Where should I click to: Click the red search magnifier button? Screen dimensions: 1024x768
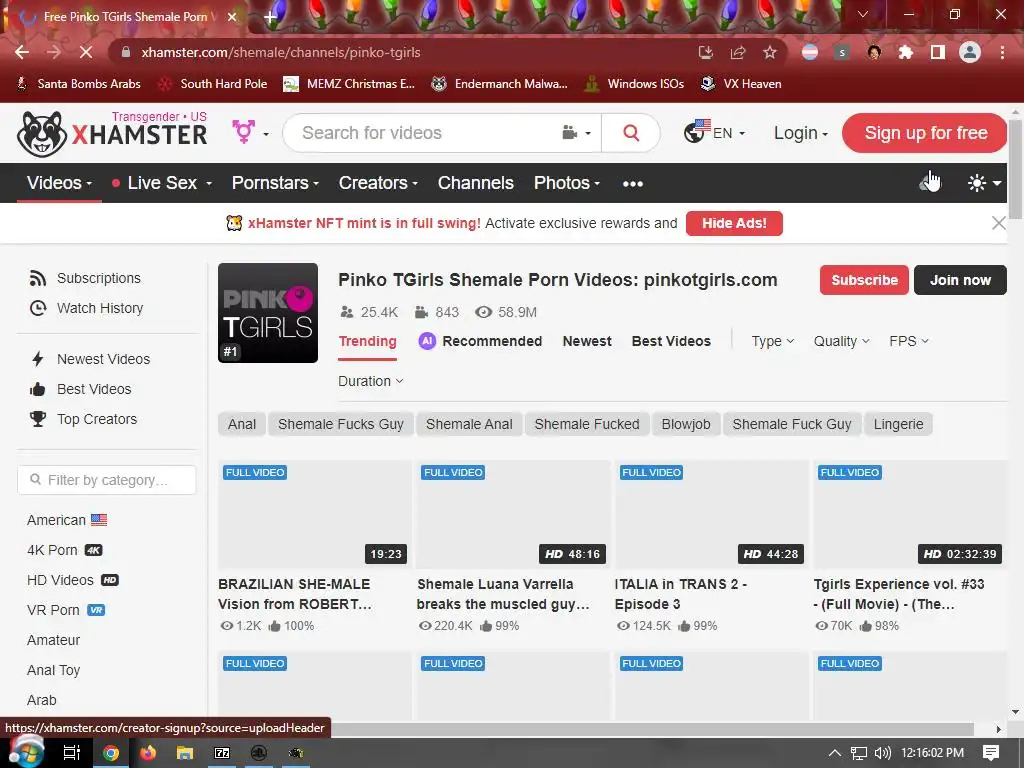pos(631,133)
